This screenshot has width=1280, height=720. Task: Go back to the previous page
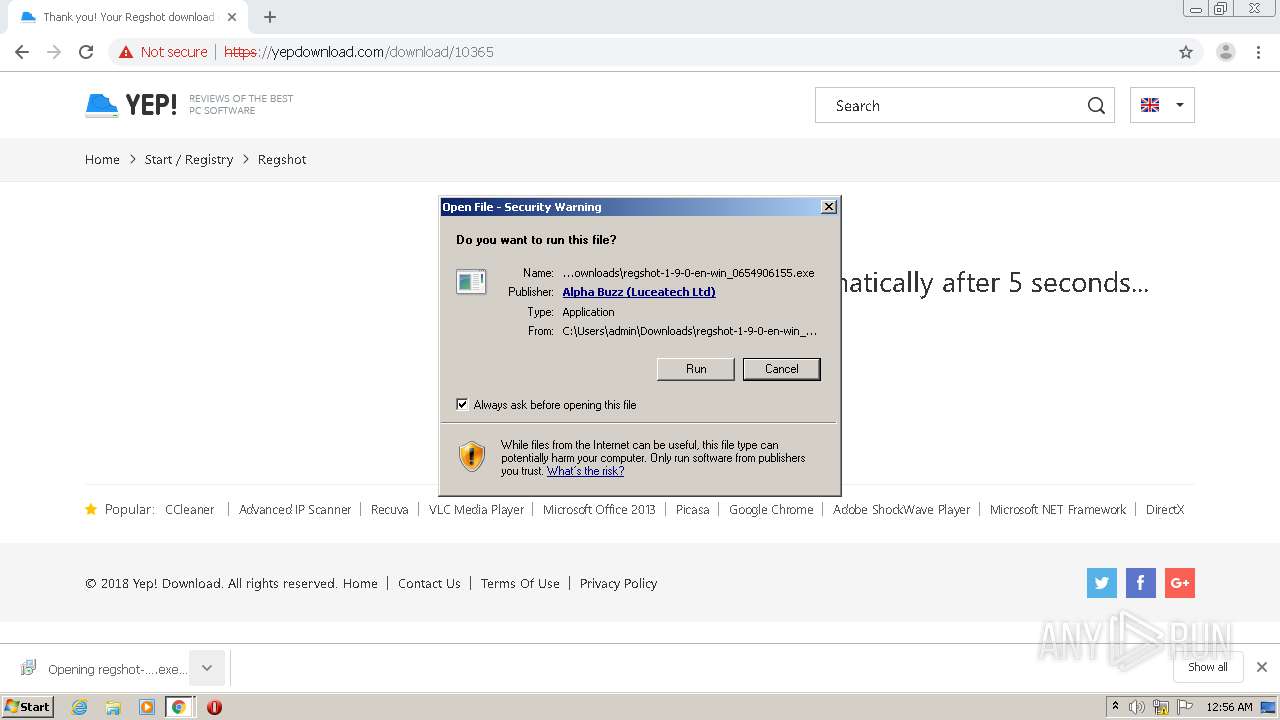click(x=22, y=52)
